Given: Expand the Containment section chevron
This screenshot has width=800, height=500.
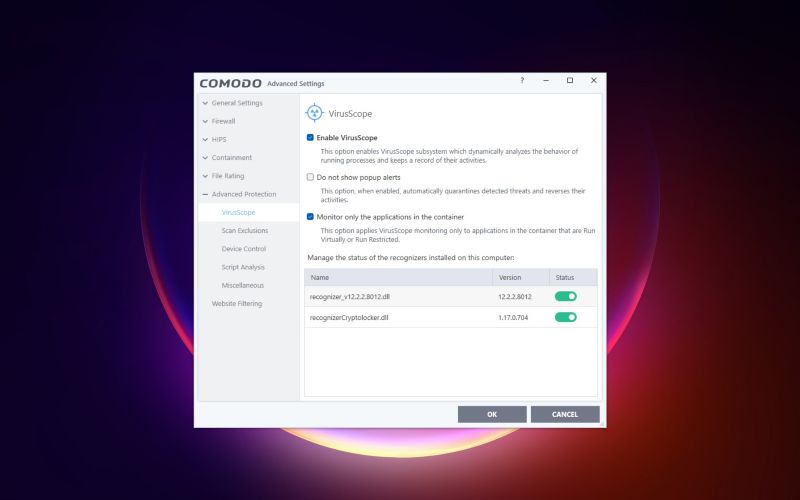Looking at the screenshot, I should coord(205,158).
